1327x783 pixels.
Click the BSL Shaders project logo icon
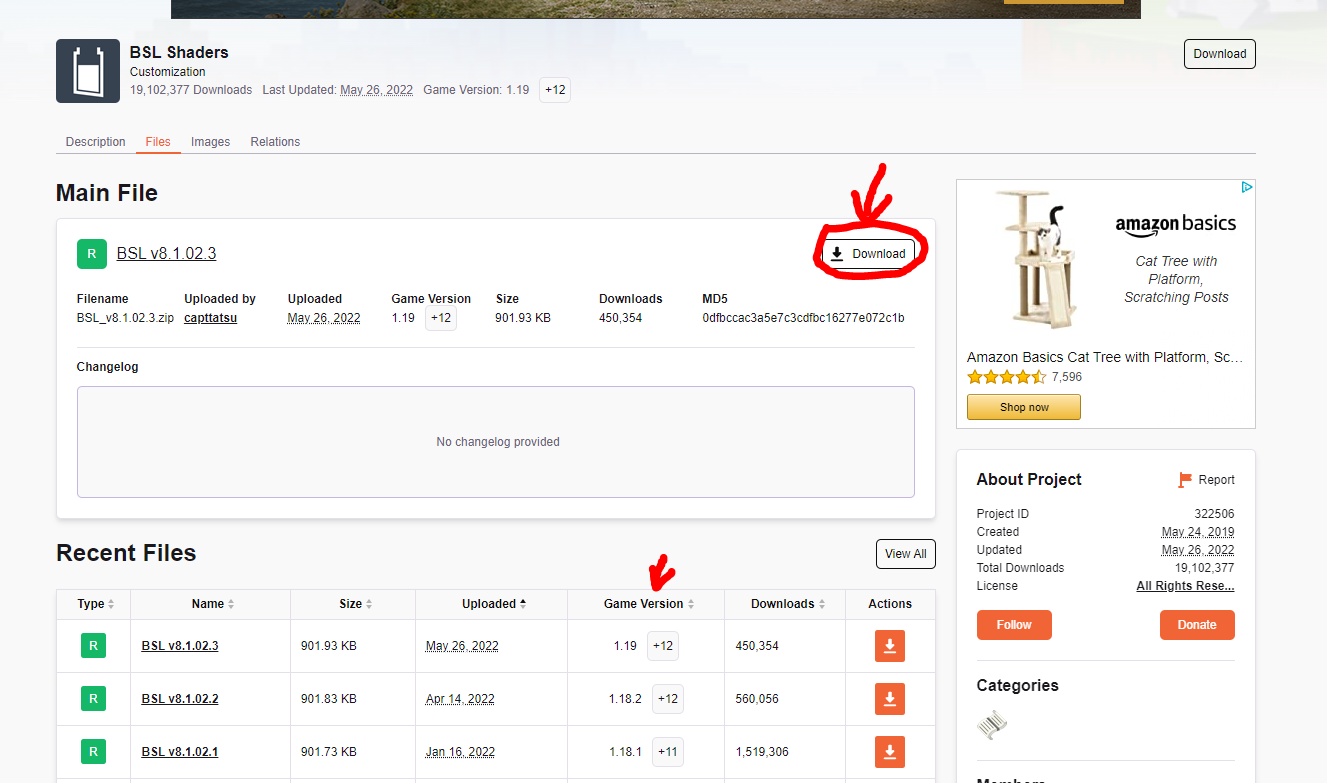88,71
